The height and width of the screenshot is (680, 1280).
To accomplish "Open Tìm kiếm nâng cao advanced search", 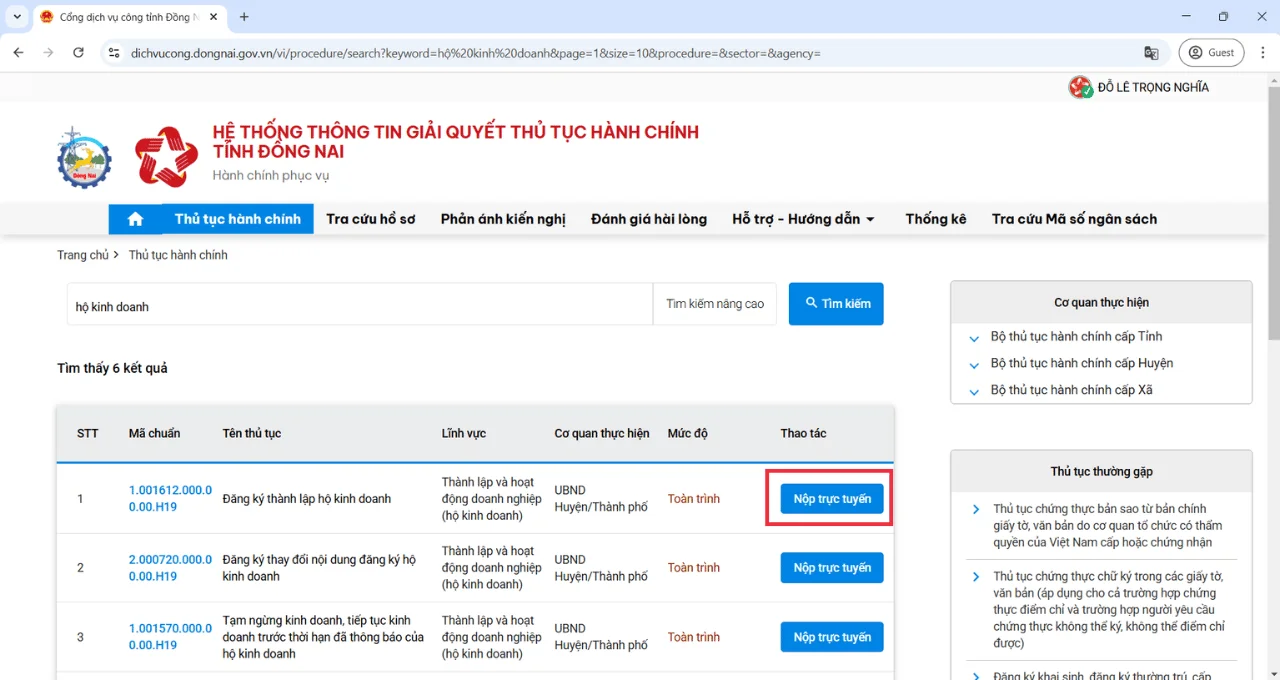I will tap(714, 304).
